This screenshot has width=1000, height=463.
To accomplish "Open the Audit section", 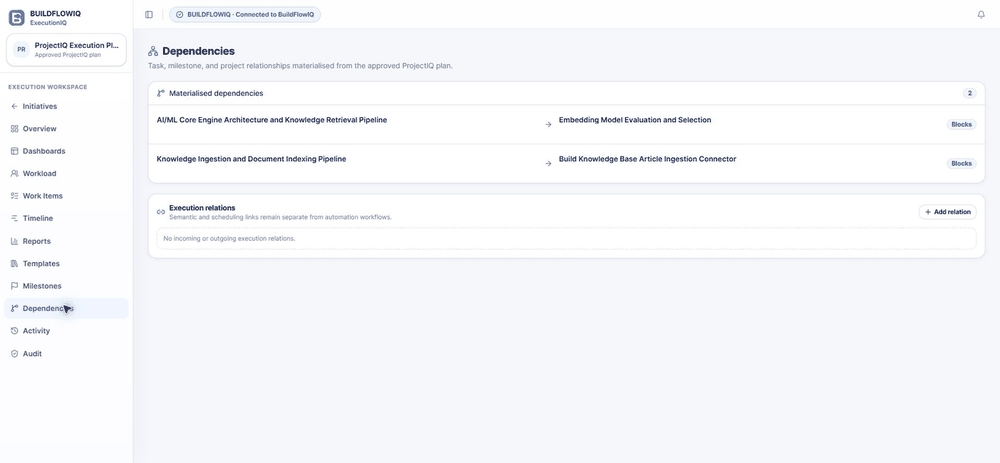I will (x=66, y=353).
